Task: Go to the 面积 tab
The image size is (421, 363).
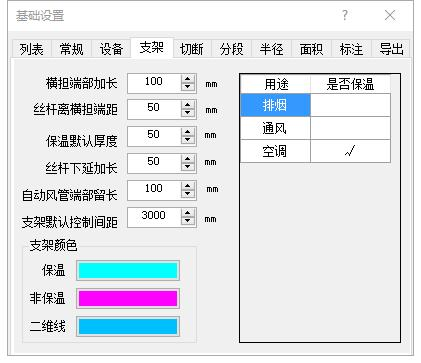Action: [x=311, y=49]
